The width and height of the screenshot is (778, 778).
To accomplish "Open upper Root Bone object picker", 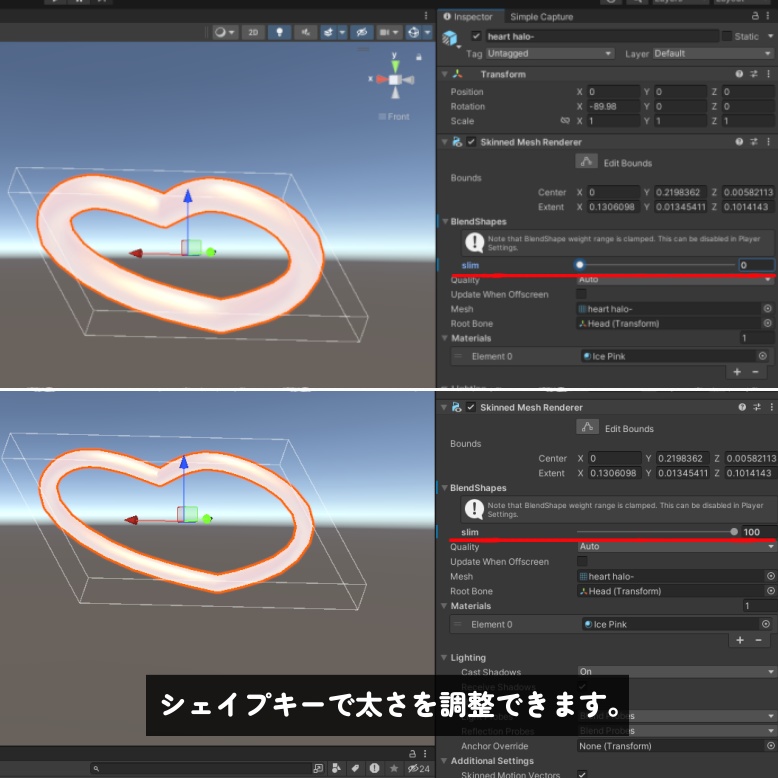I will point(768,323).
